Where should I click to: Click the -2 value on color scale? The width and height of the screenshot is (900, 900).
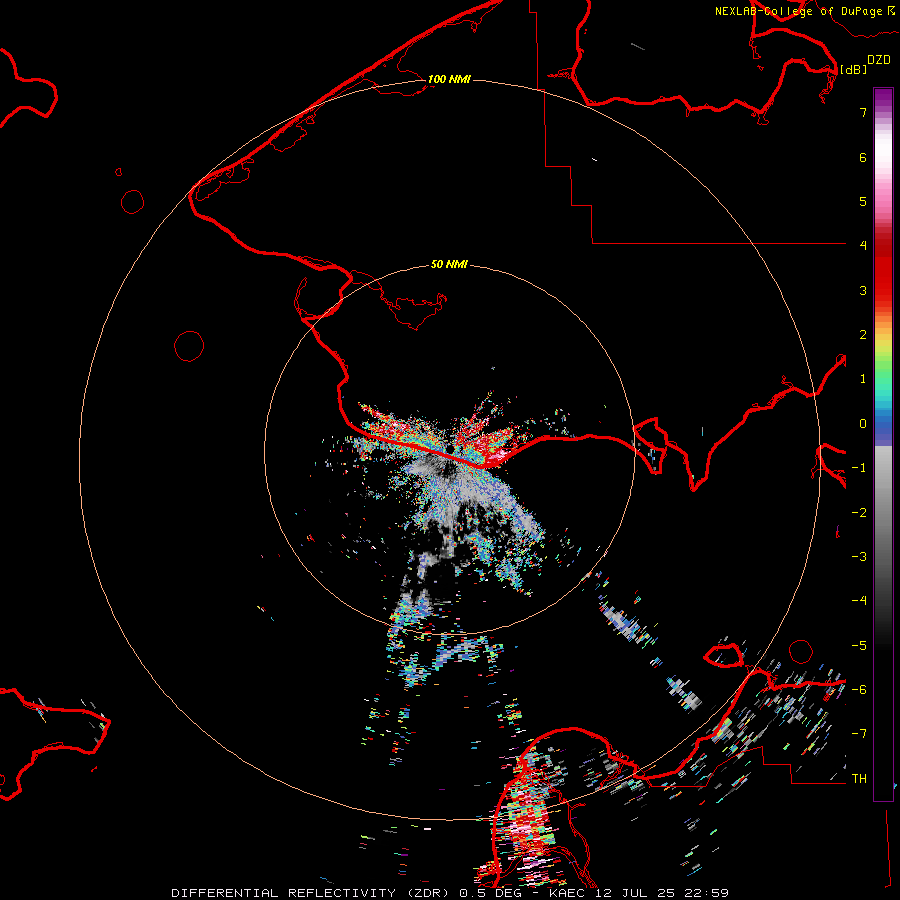(x=859, y=513)
